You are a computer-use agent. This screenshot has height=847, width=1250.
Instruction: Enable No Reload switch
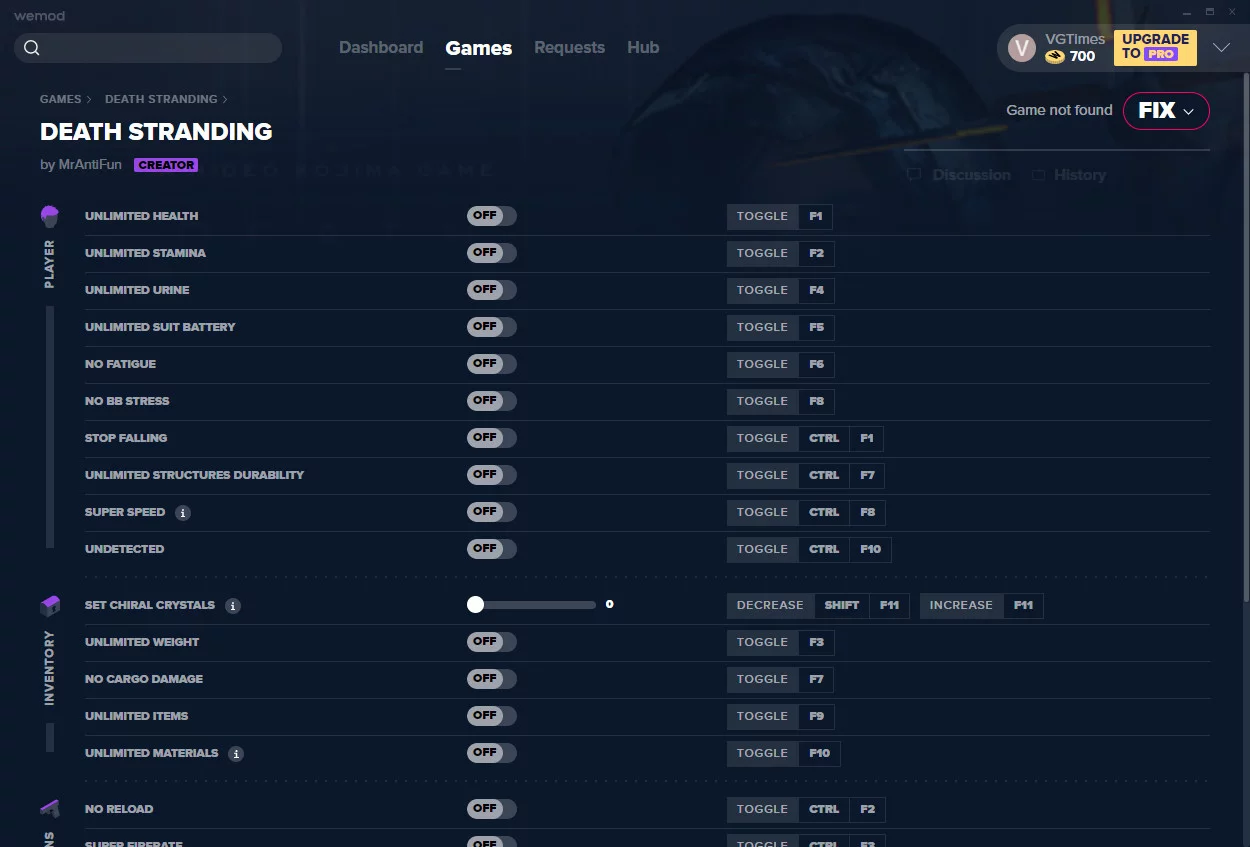pos(492,809)
